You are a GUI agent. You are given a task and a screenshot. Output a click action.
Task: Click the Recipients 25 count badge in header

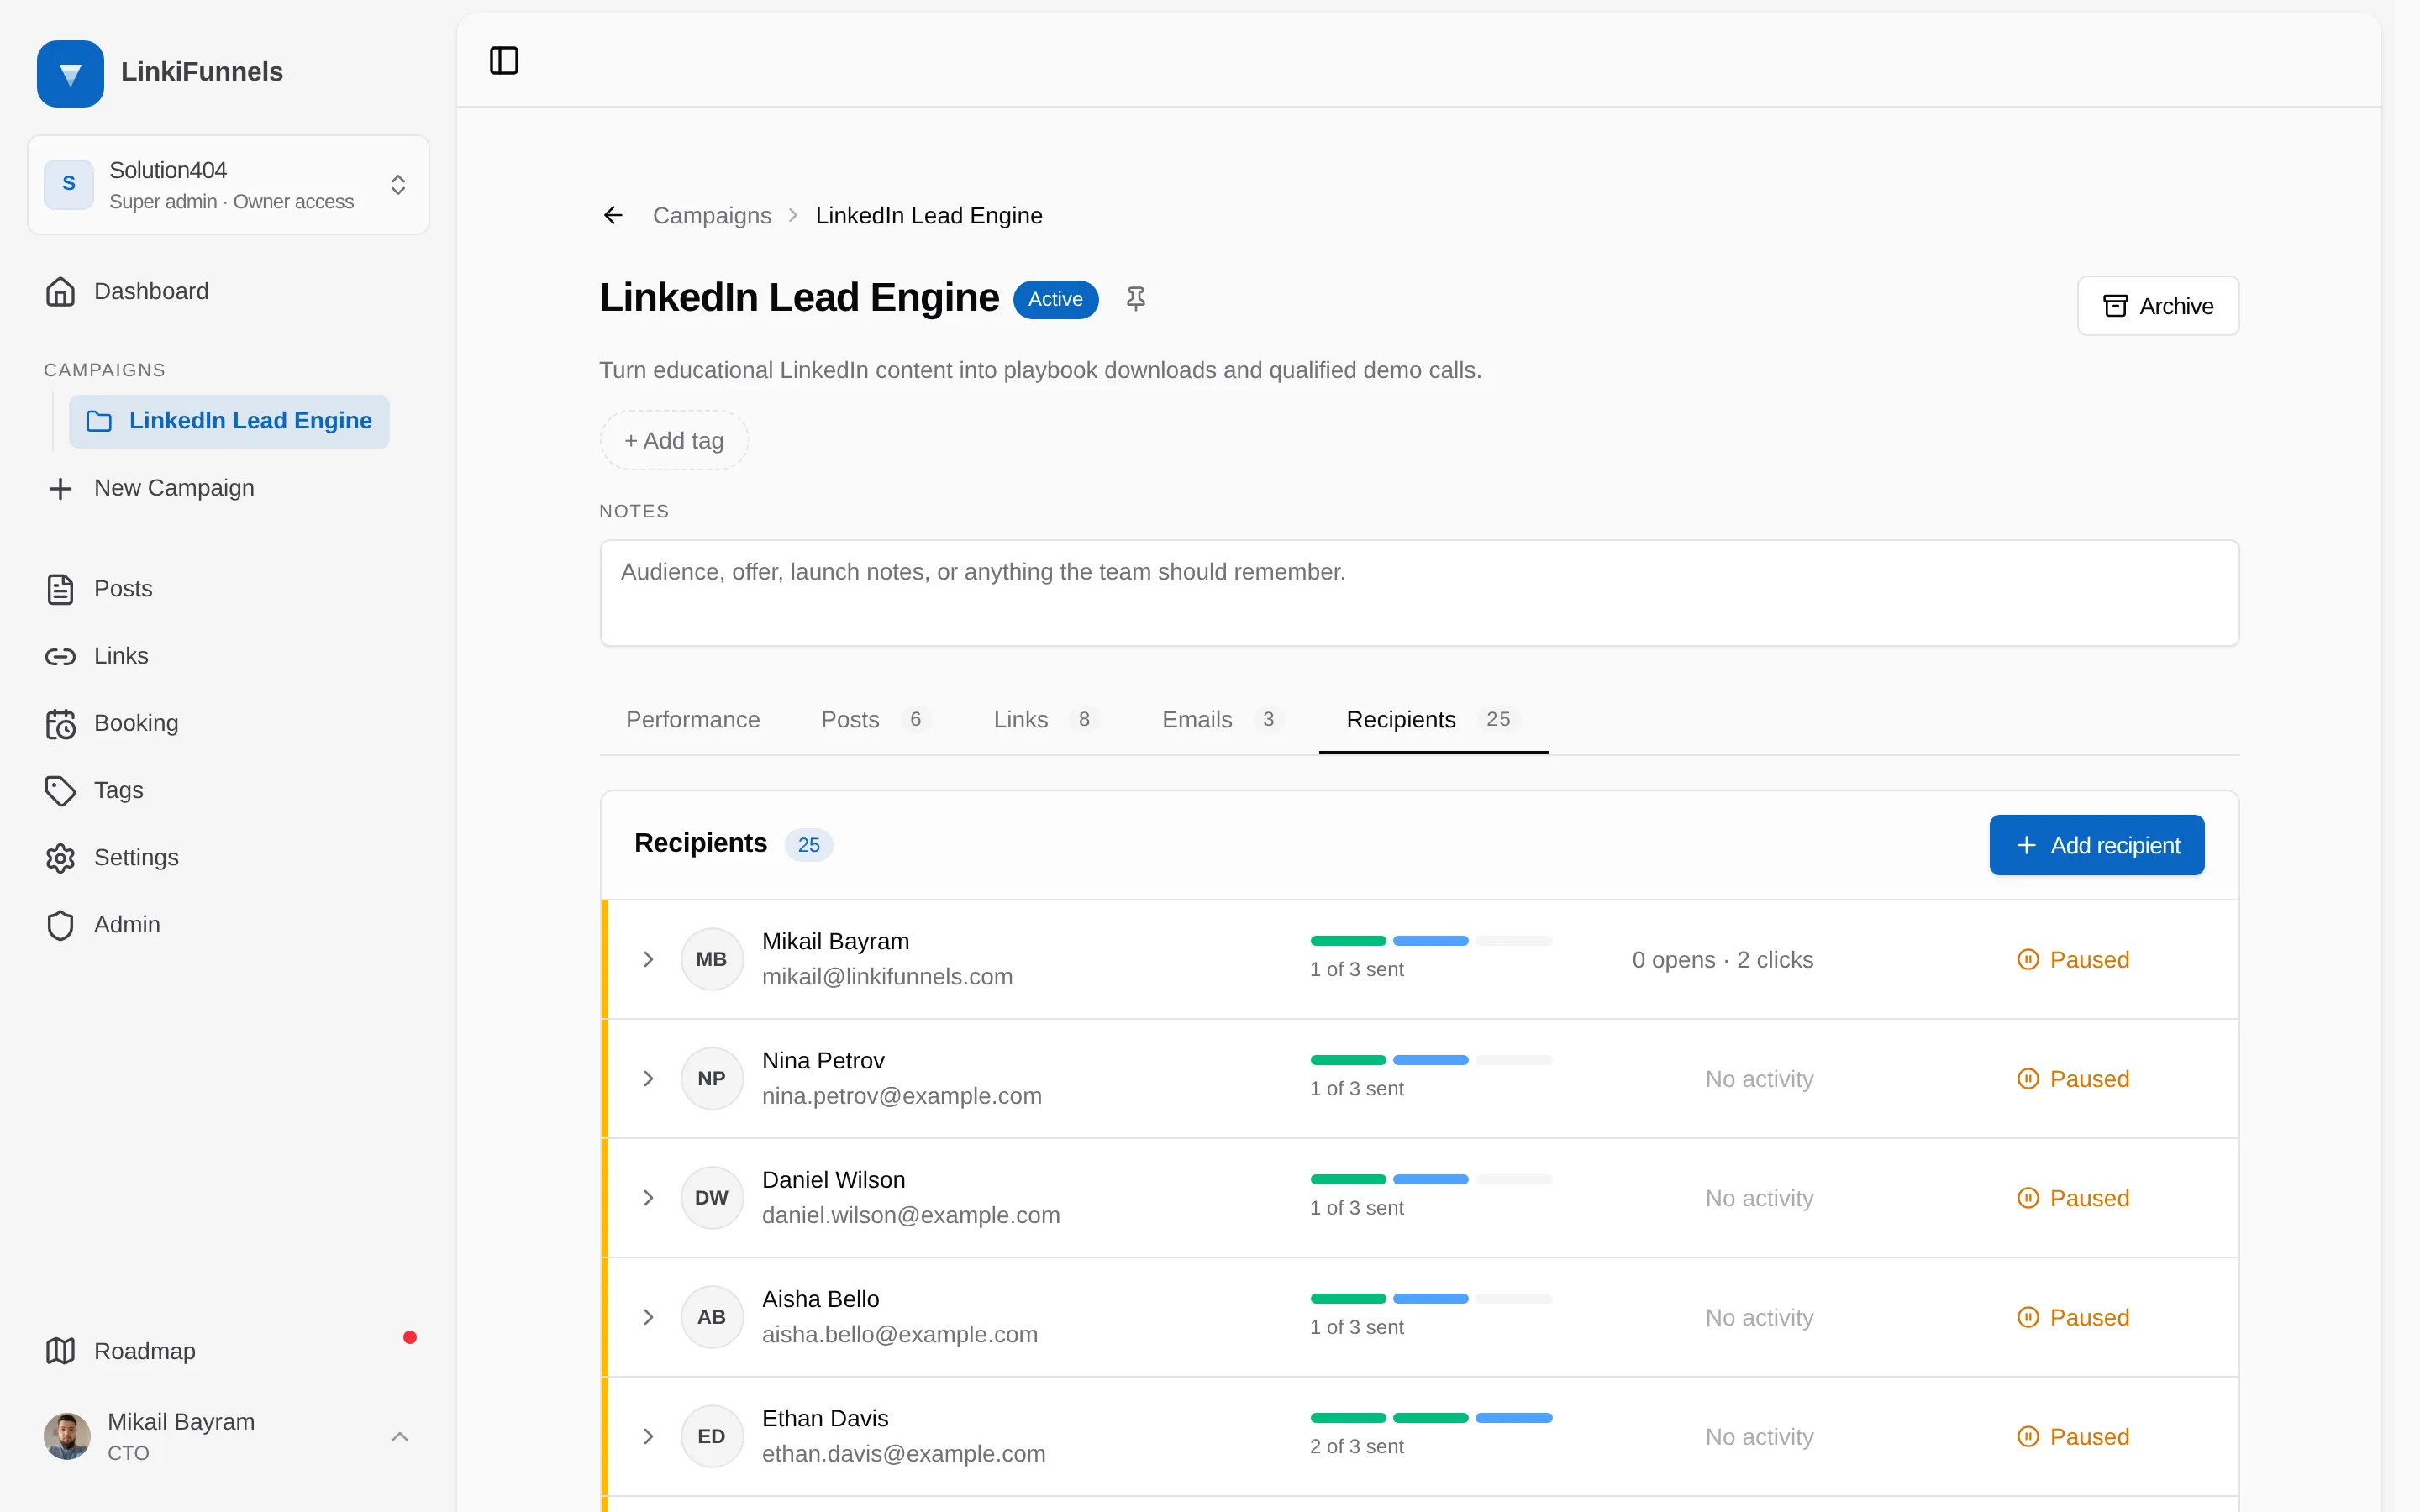808,845
